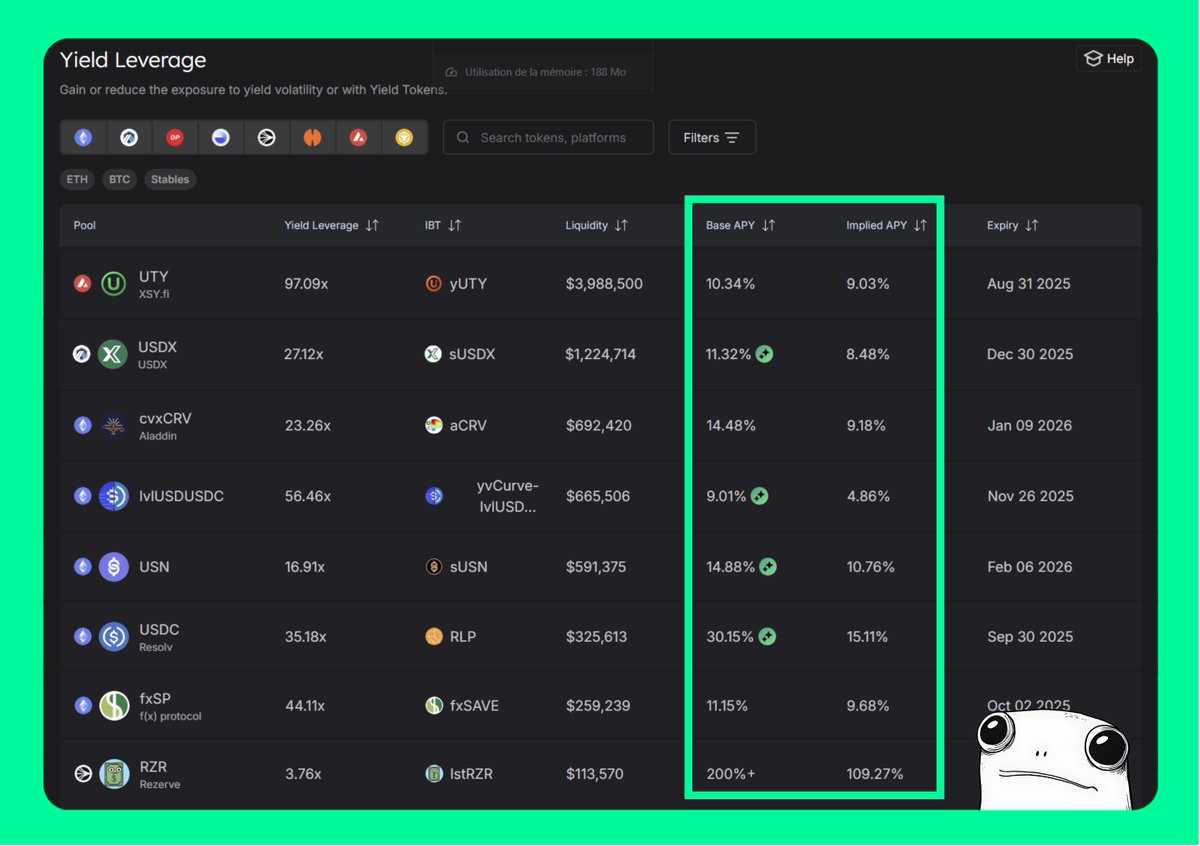Screen dimensions: 1200x846
Task: Sort by Yield Leverage column
Action: coord(331,226)
